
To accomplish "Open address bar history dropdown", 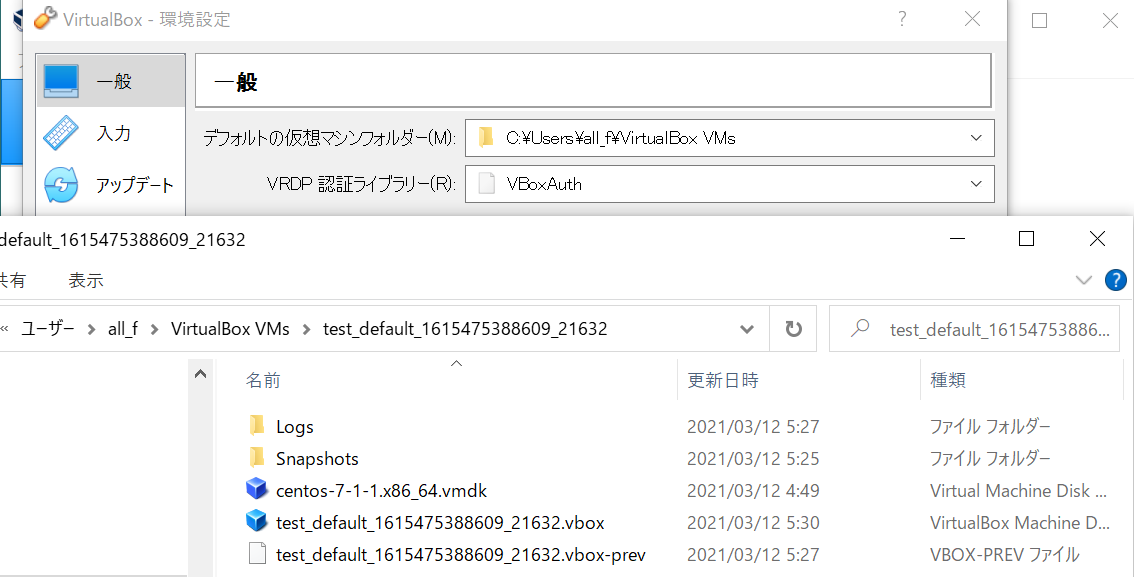I will (746, 330).
